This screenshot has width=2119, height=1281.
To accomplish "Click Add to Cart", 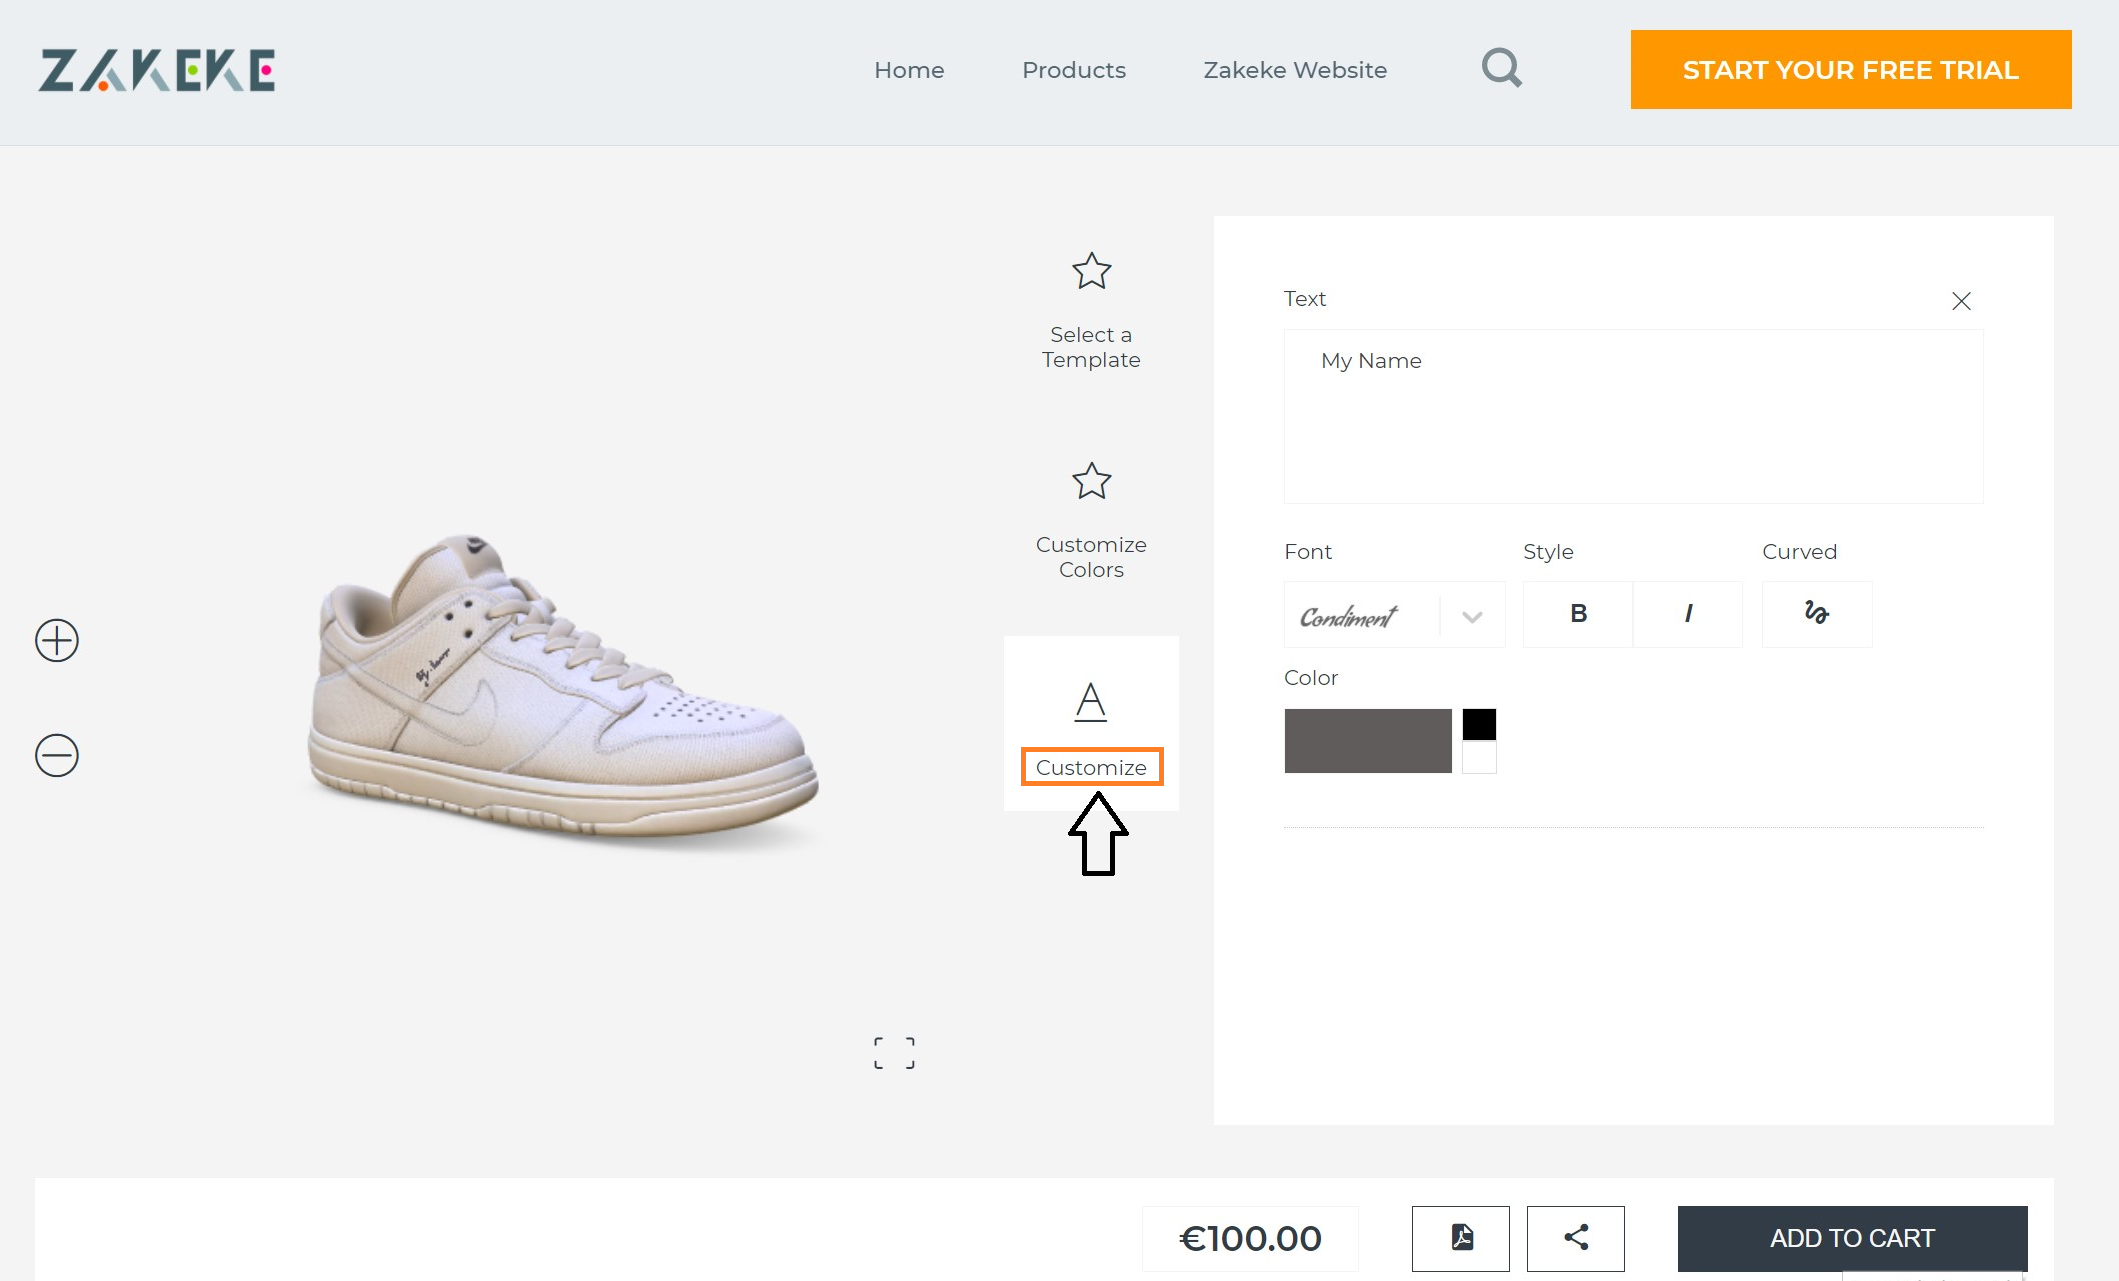I will 1852,1238.
